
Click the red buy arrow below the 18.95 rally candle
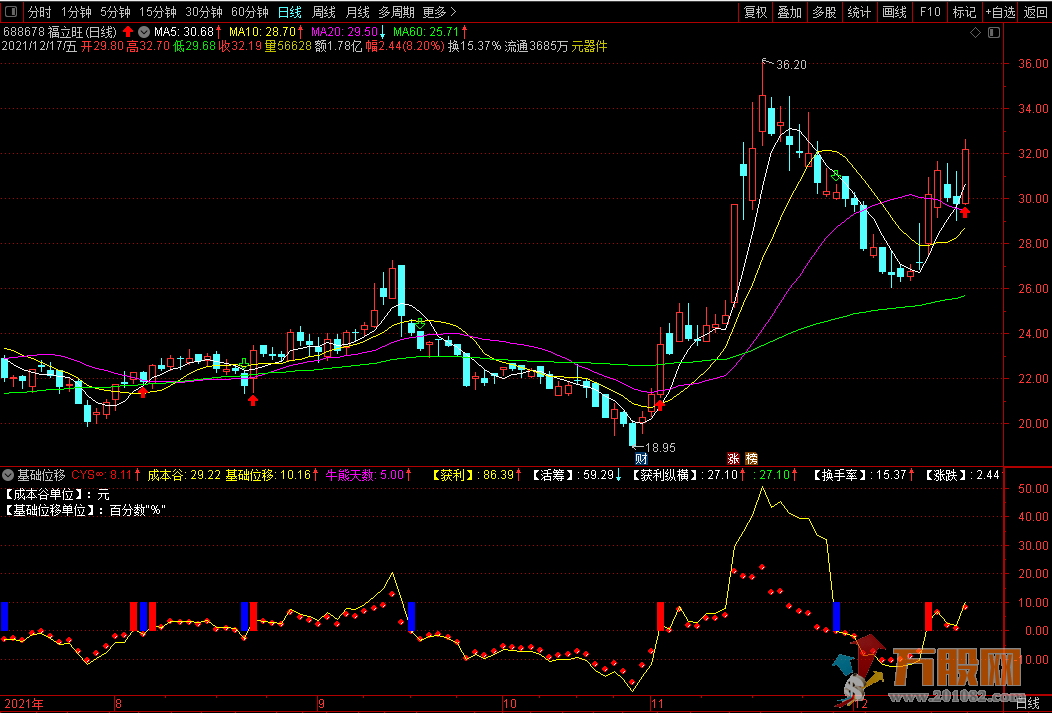click(x=660, y=404)
